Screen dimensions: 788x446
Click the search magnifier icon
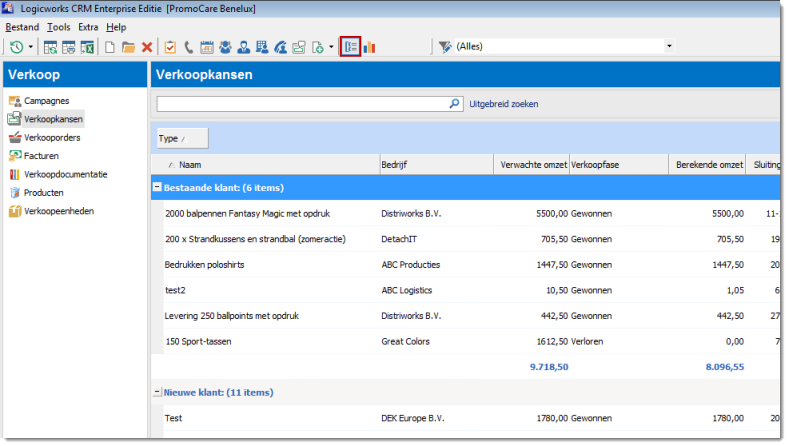pos(454,104)
